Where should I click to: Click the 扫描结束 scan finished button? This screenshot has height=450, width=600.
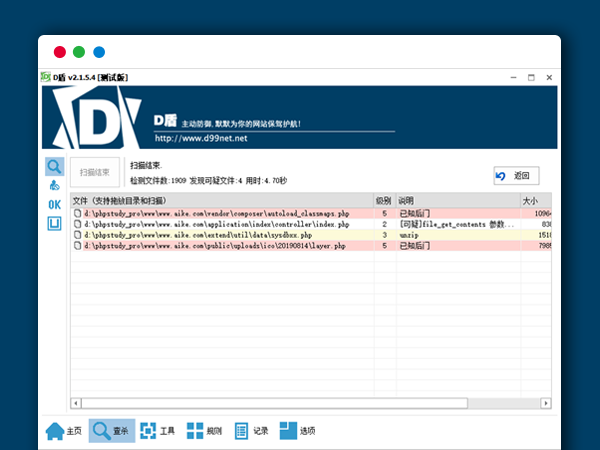[x=95, y=172]
